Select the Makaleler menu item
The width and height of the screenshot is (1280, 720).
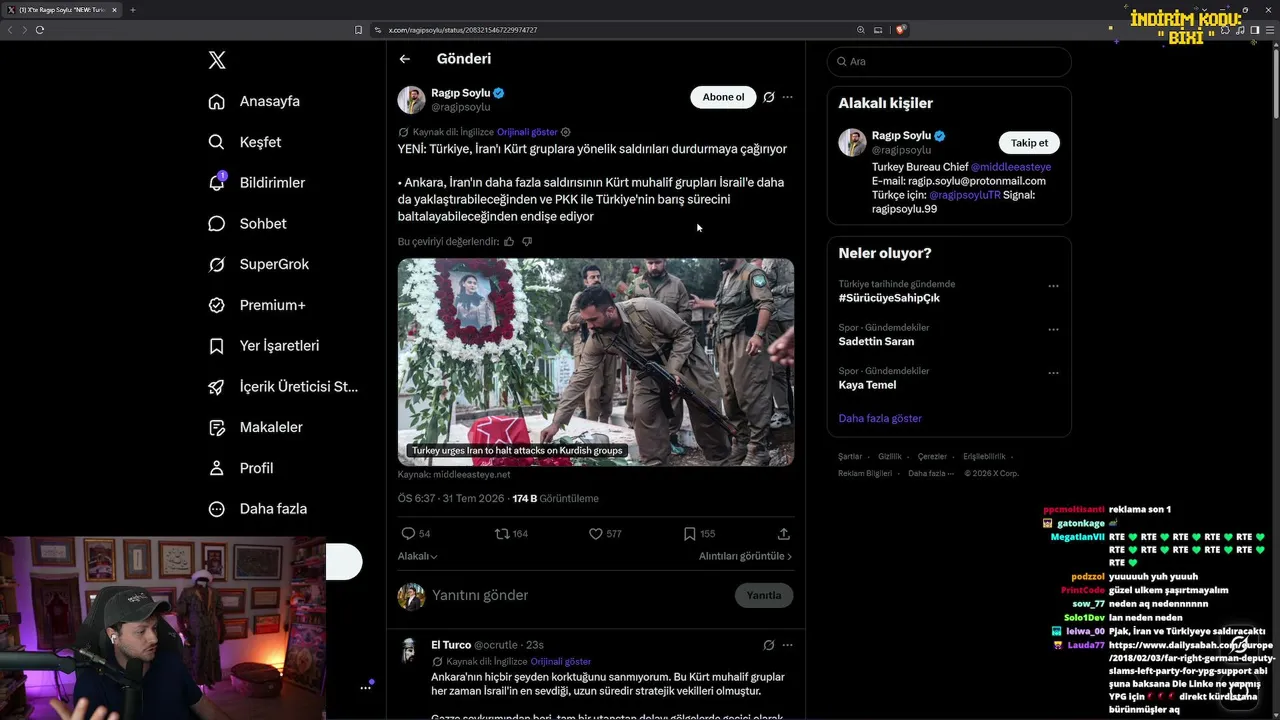(271, 427)
